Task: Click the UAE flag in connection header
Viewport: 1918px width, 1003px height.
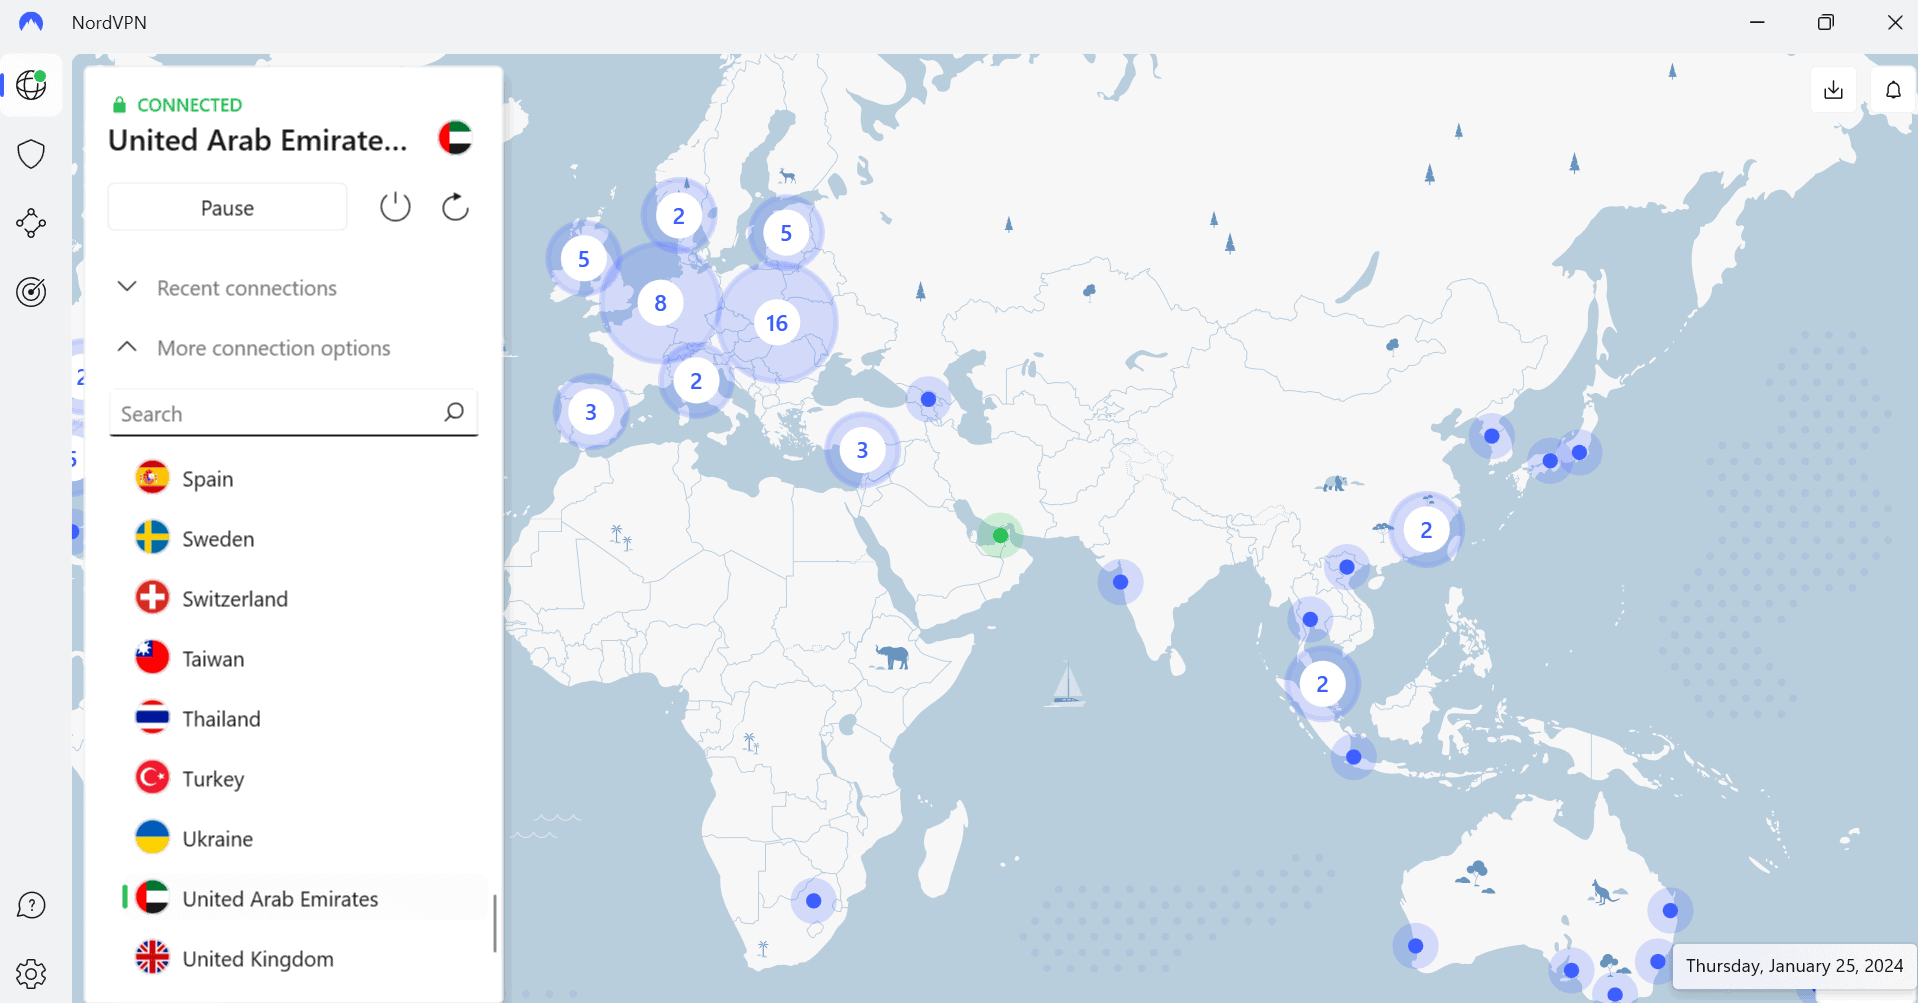Action: click(455, 138)
